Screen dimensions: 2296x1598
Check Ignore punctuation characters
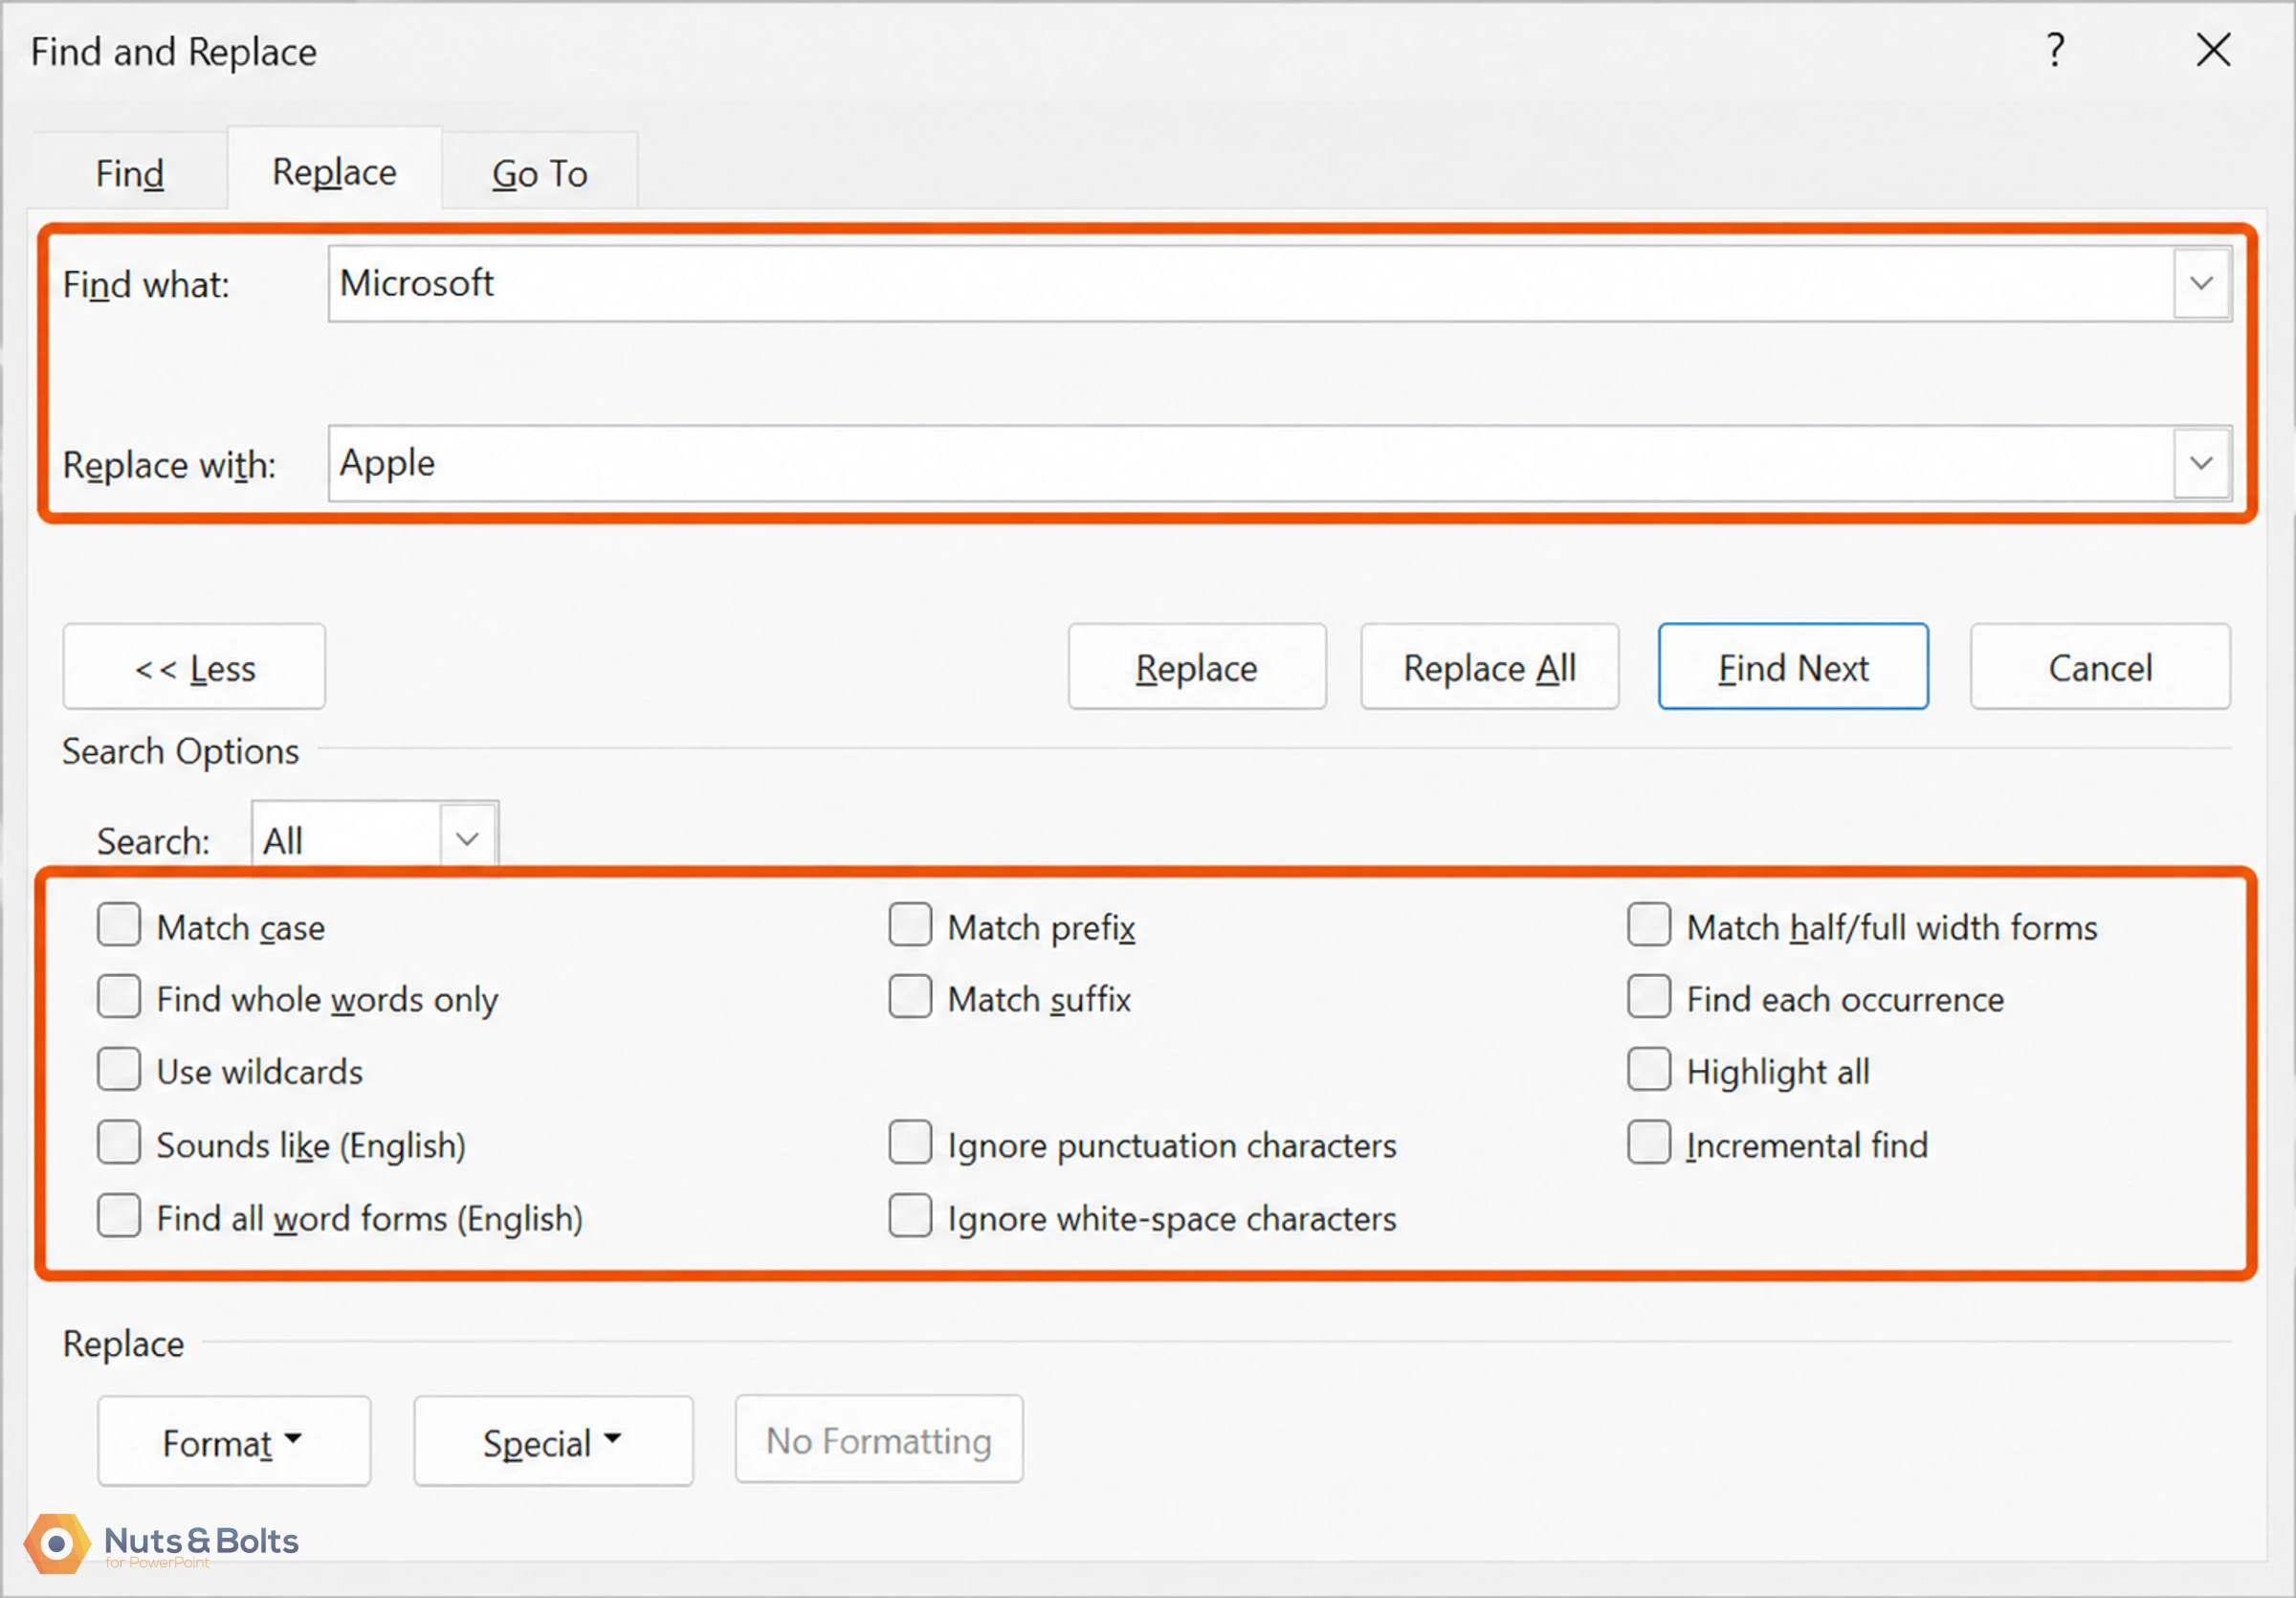click(x=910, y=1142)
